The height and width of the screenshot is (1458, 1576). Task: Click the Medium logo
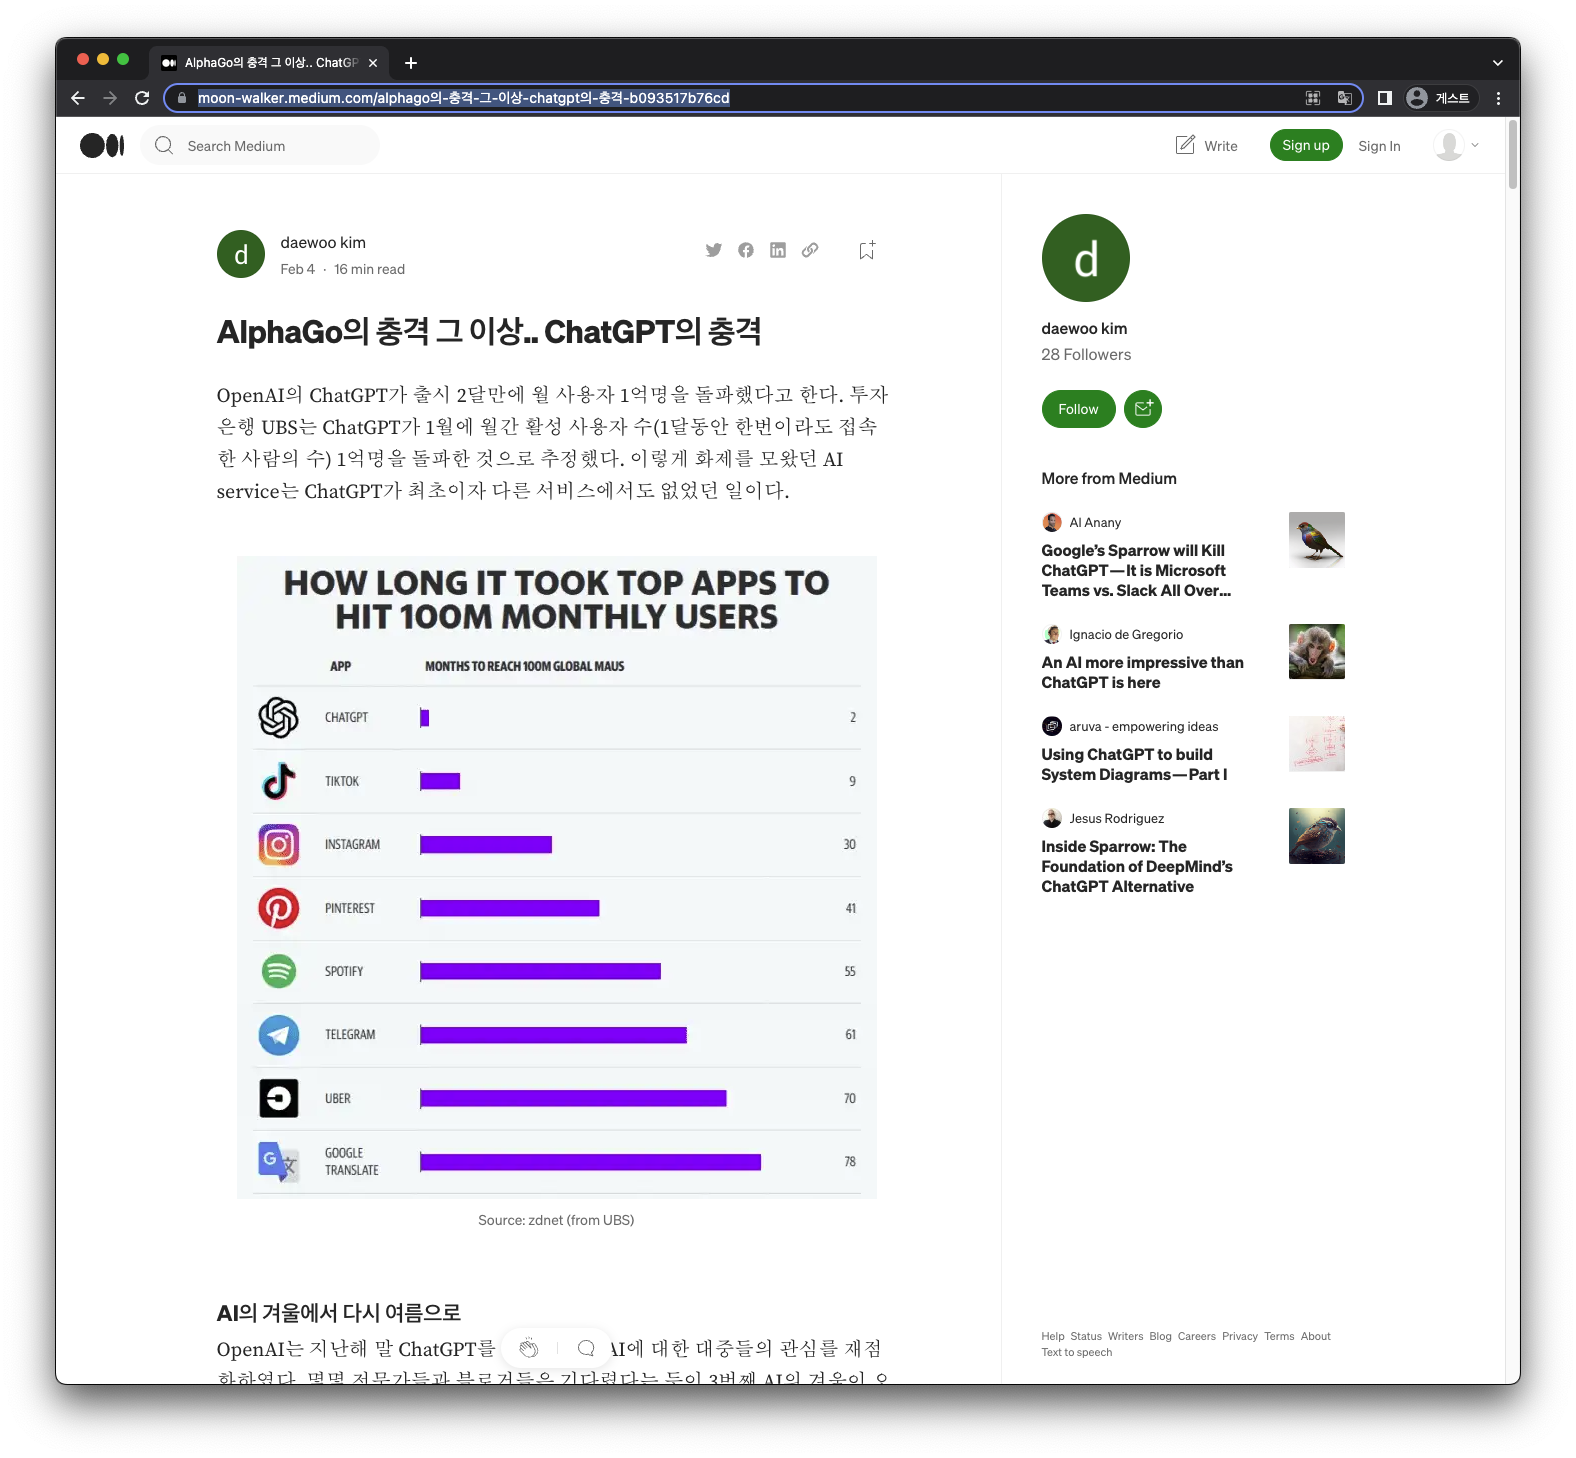point(102,146)
